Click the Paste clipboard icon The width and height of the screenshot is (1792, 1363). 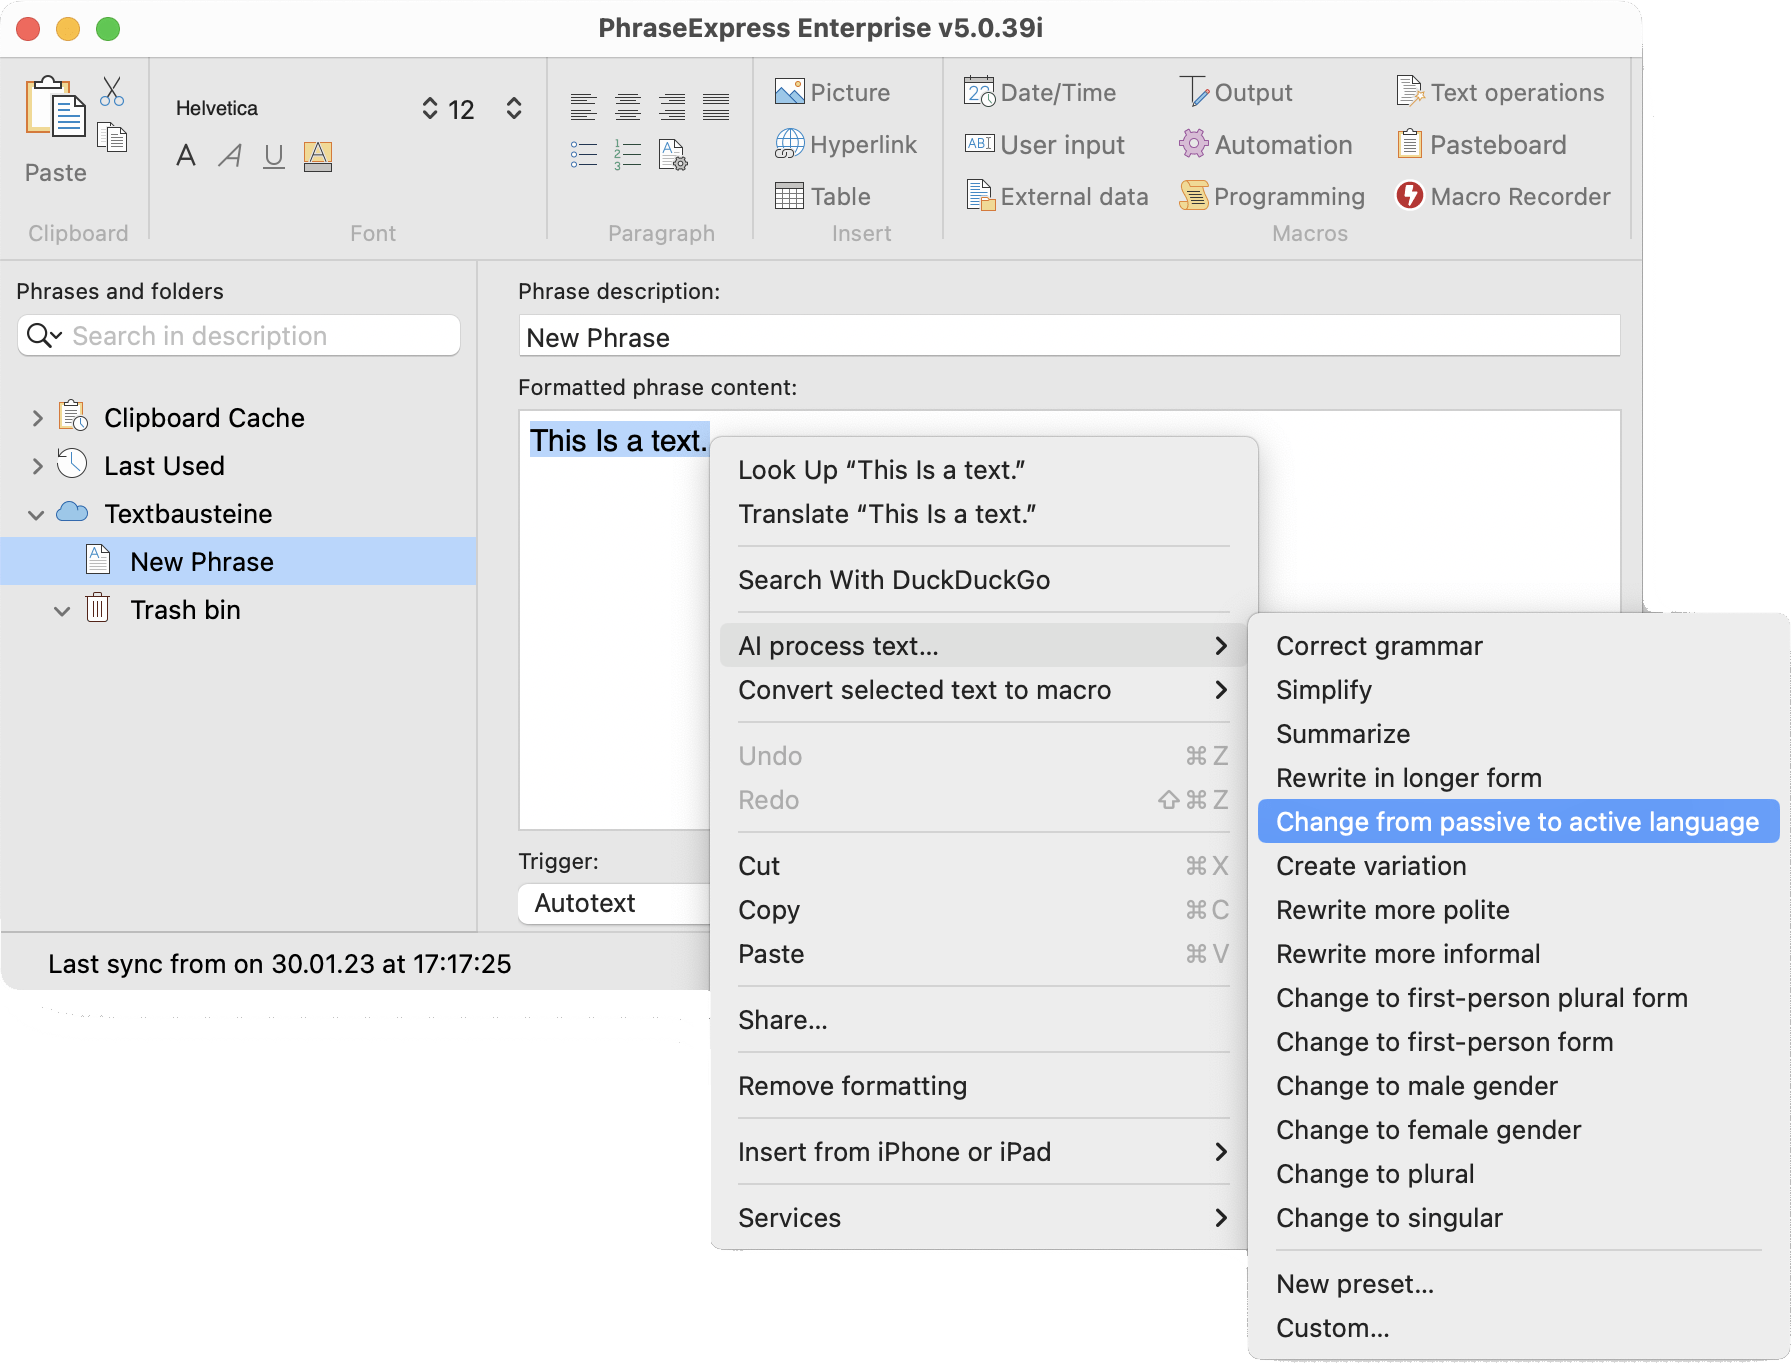coord(55,108)
